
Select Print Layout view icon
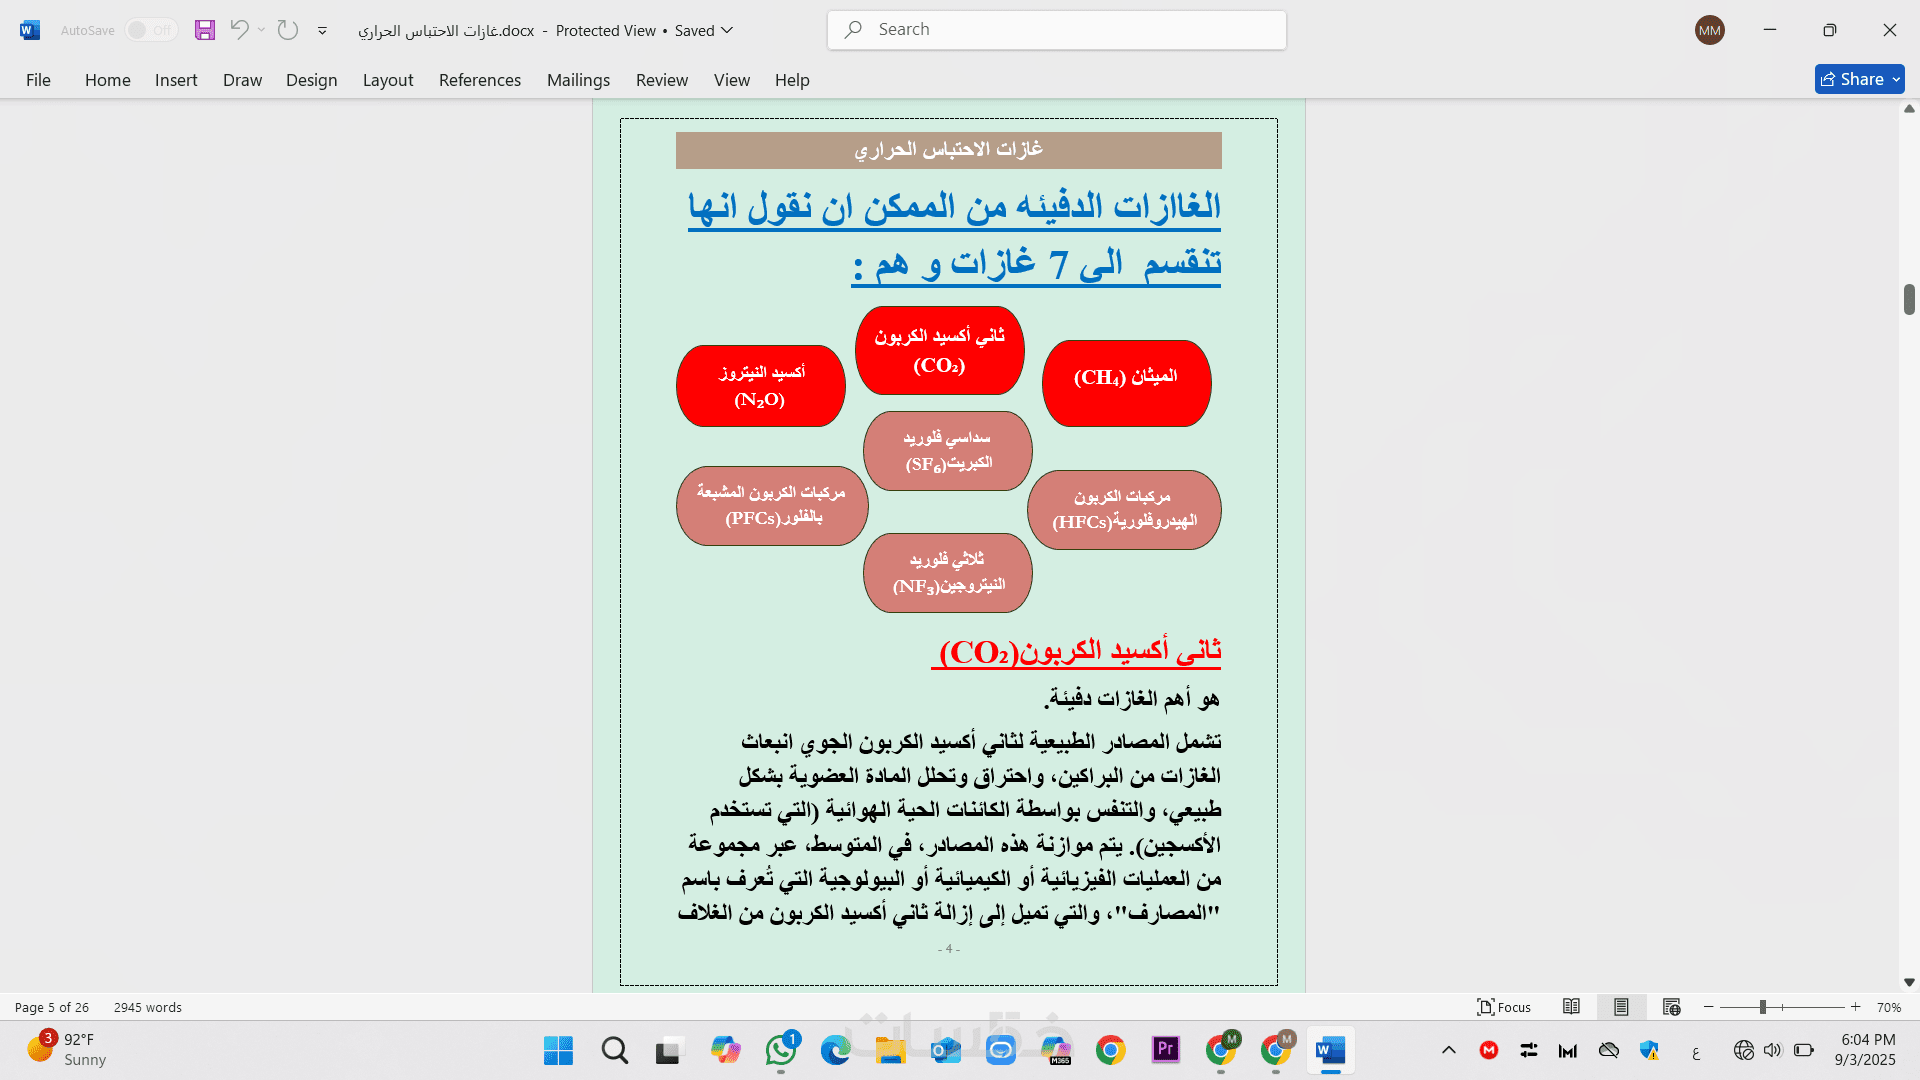(1621, 1007)
